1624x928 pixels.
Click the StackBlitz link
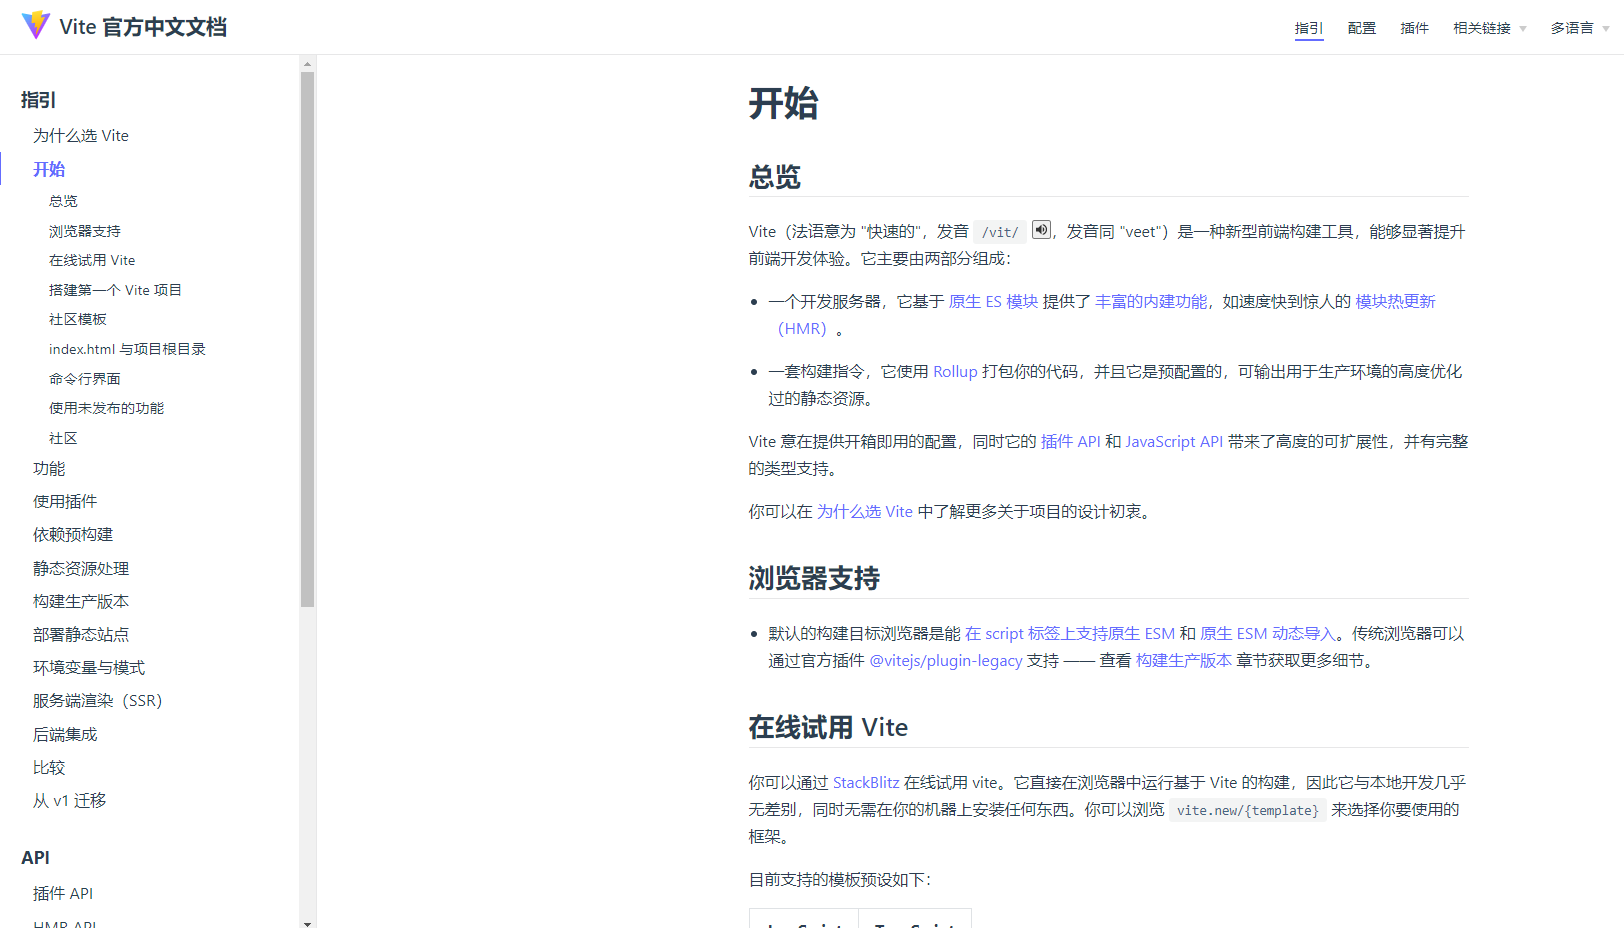[865, 782]
